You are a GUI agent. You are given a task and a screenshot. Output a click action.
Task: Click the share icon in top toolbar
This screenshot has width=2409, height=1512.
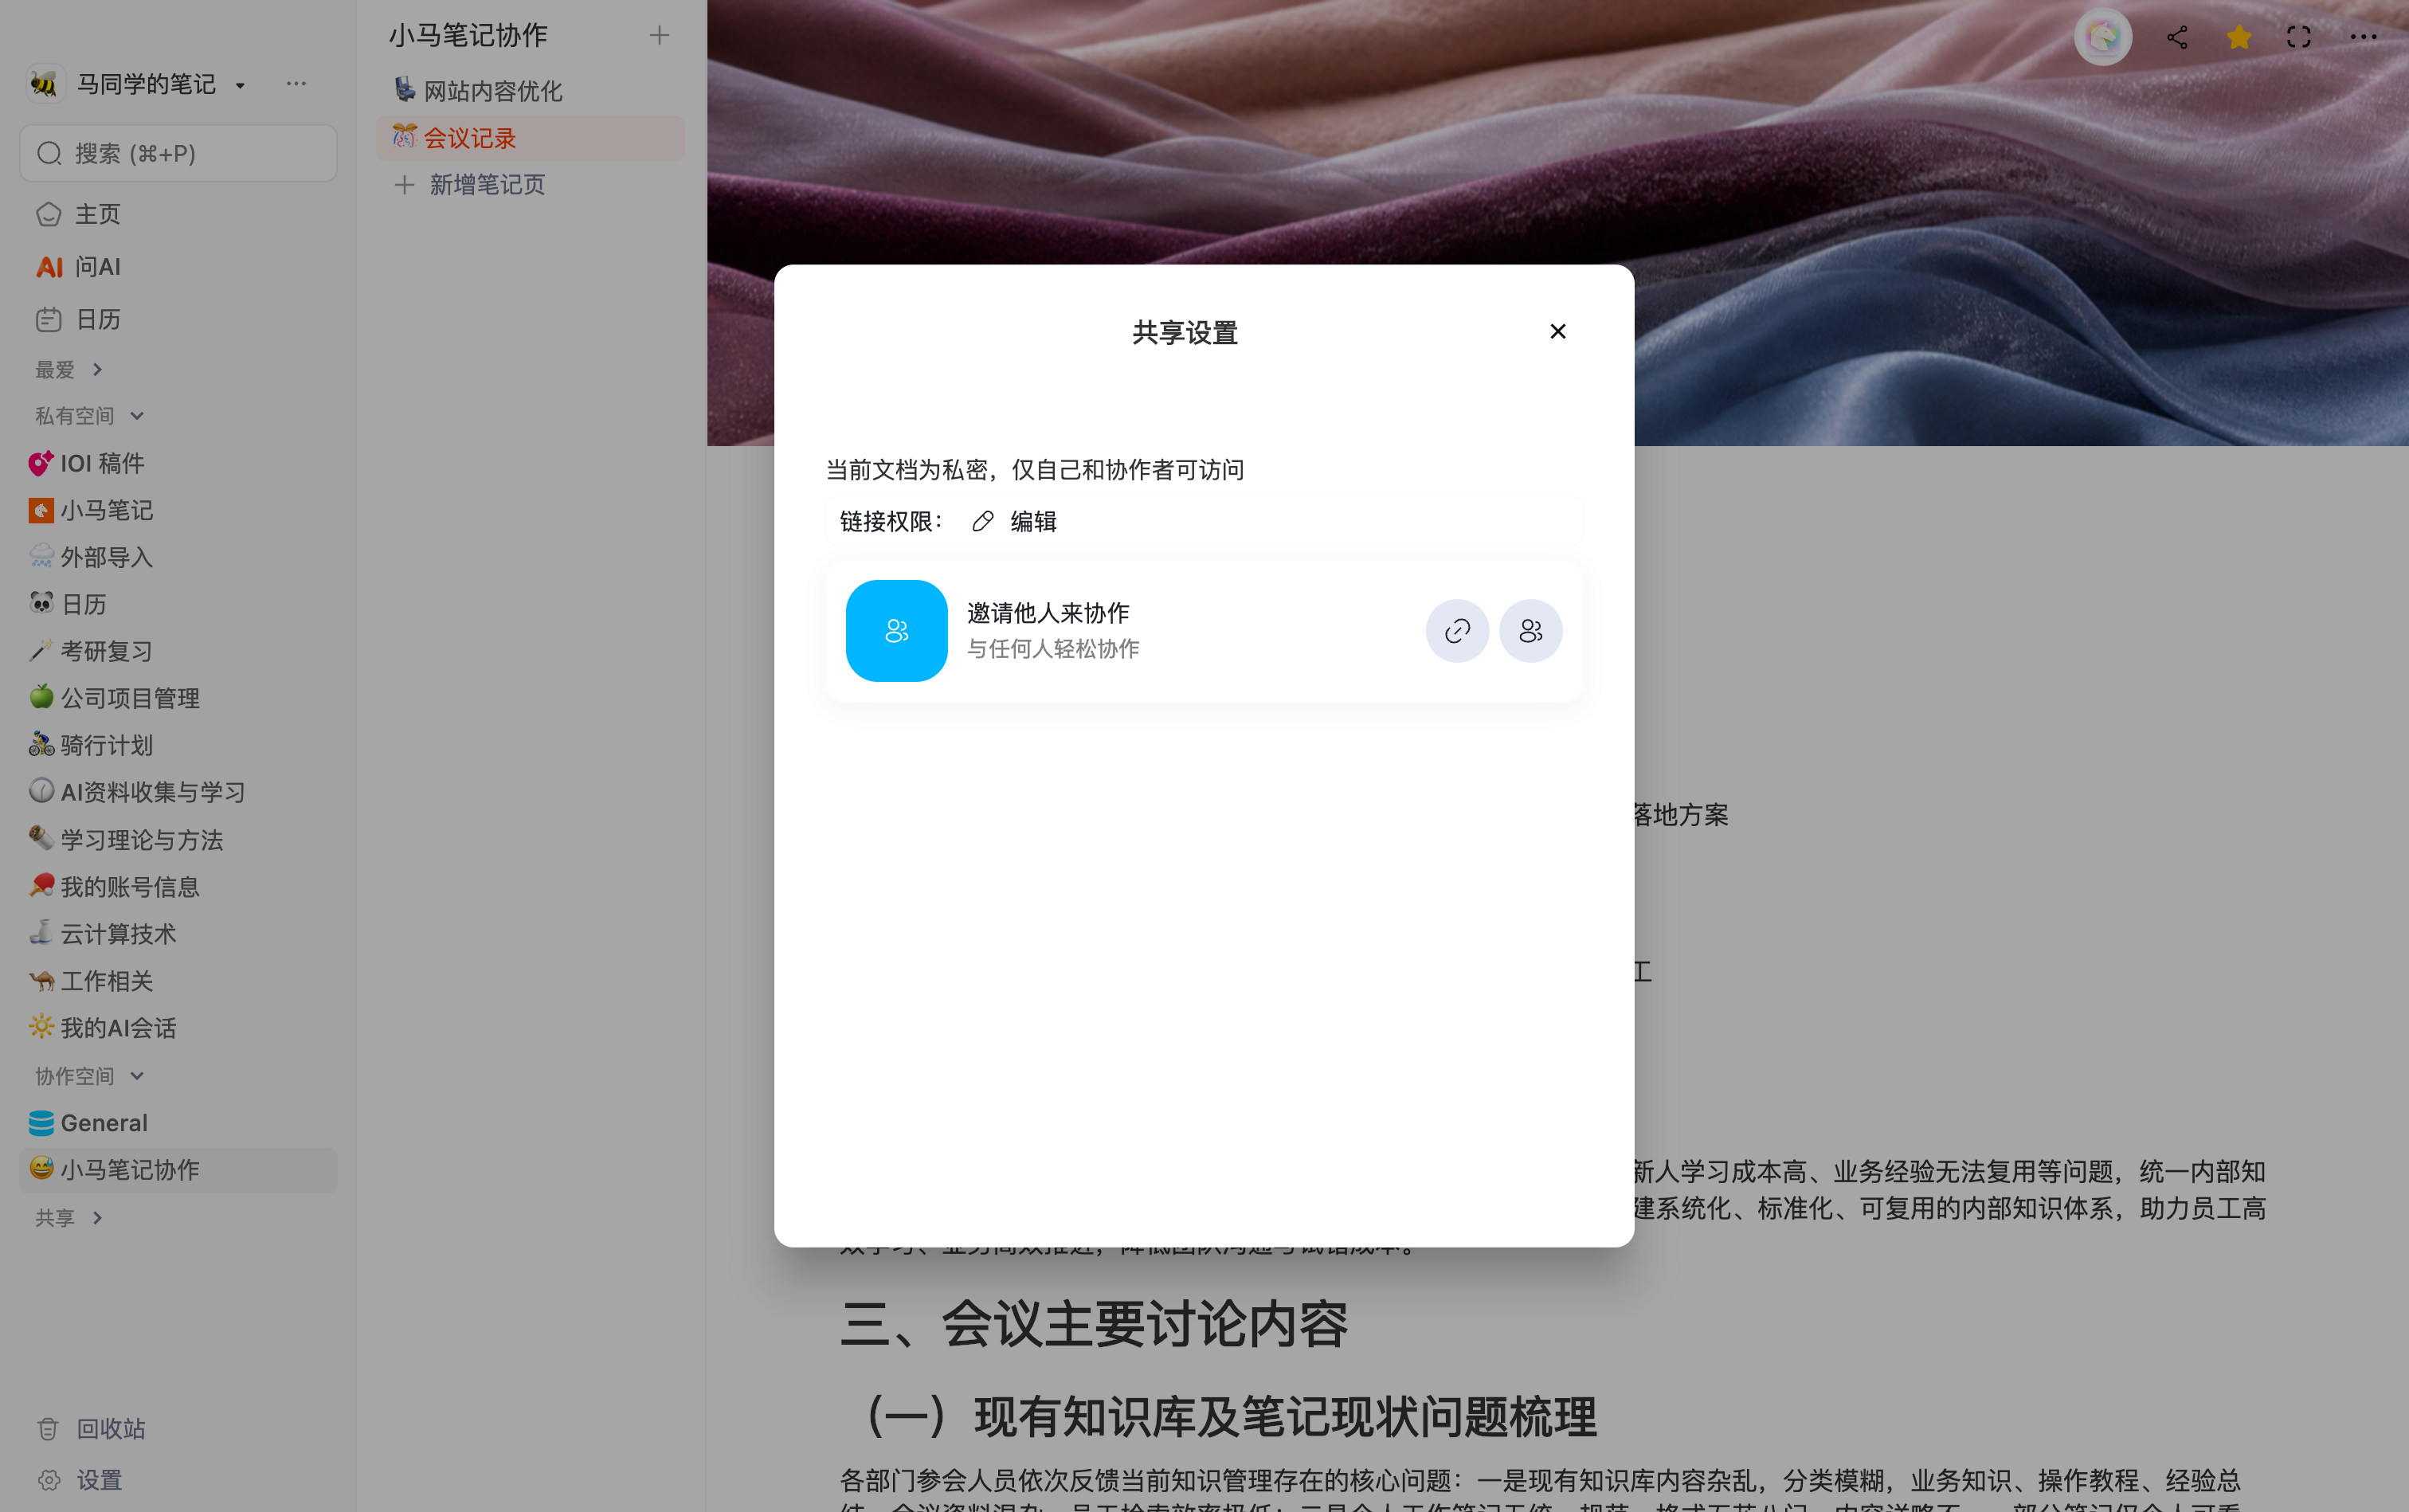point(2177,37)
